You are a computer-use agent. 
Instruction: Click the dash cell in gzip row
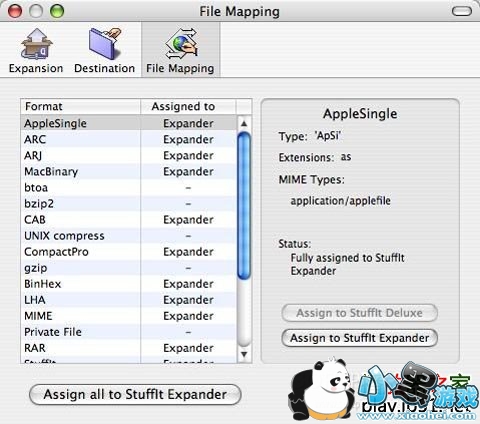click(188, 268)
